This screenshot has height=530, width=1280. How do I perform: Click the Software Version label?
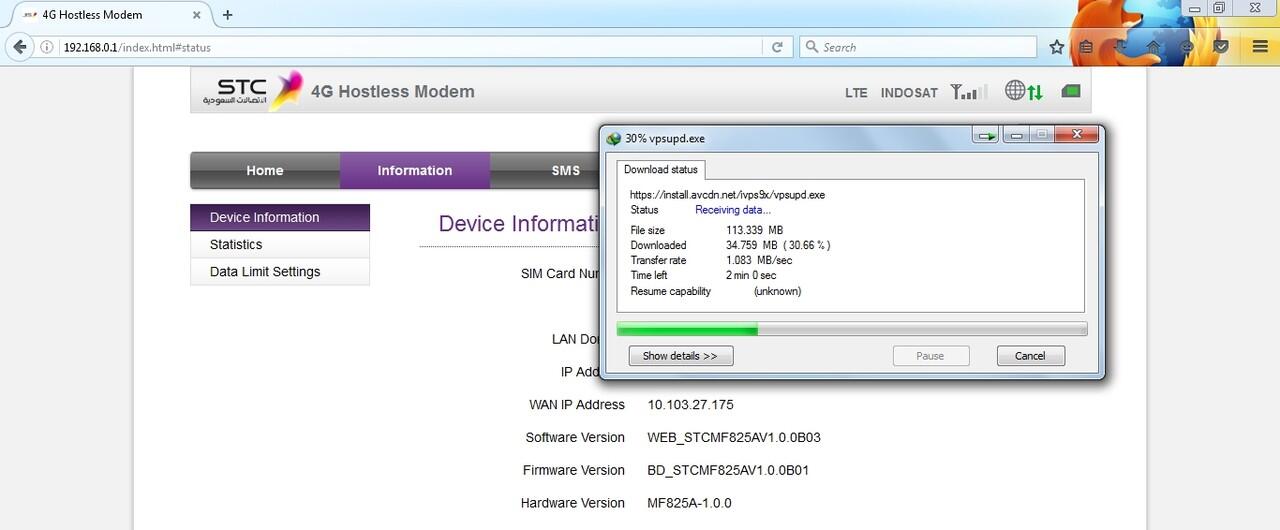coord(575,438)
